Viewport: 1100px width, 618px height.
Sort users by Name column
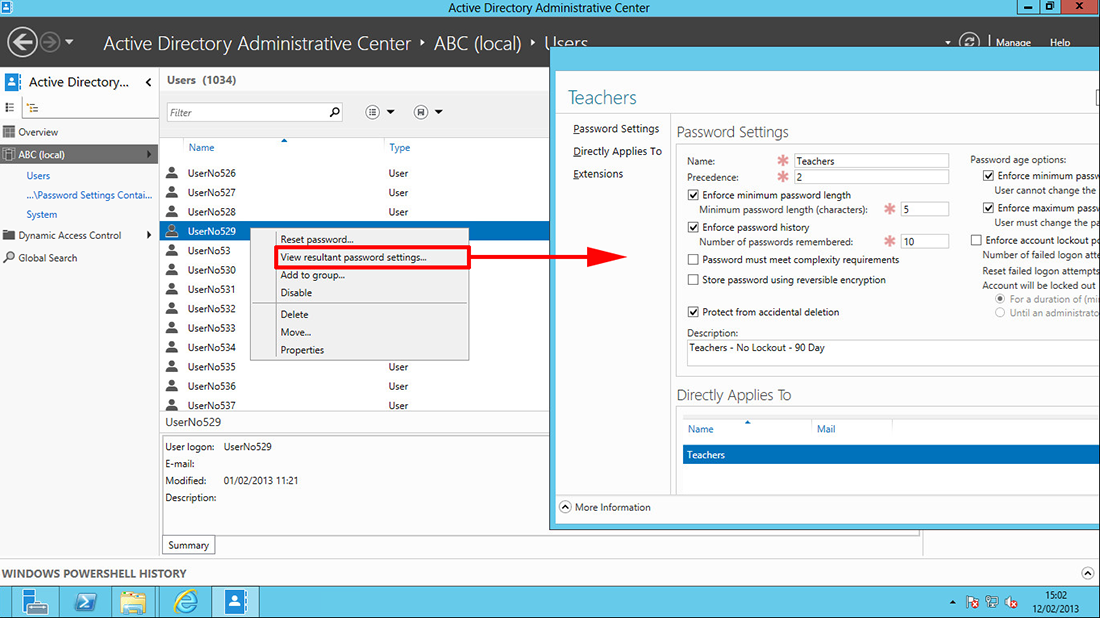click(x=201, y=147)
